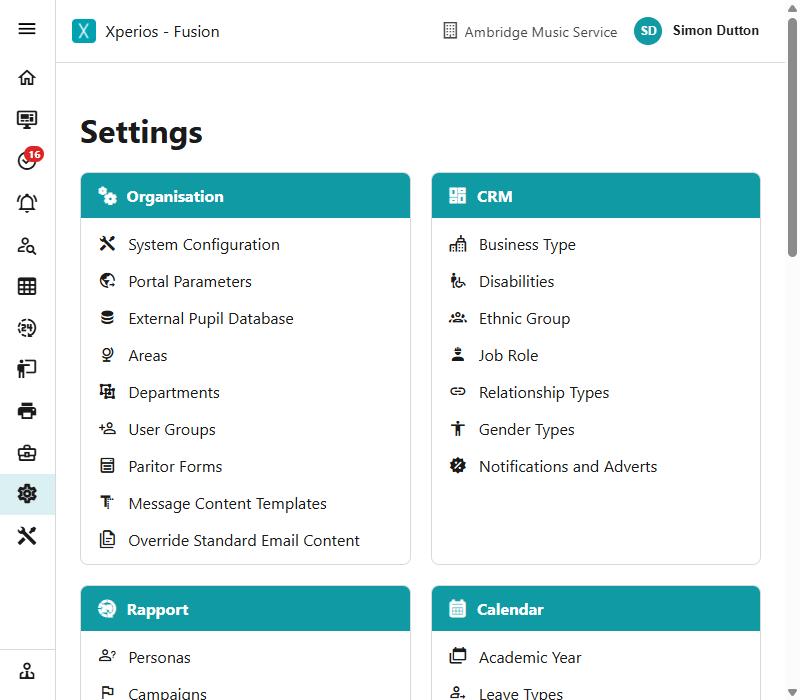Open System Configuration settings

coord(204,244)
